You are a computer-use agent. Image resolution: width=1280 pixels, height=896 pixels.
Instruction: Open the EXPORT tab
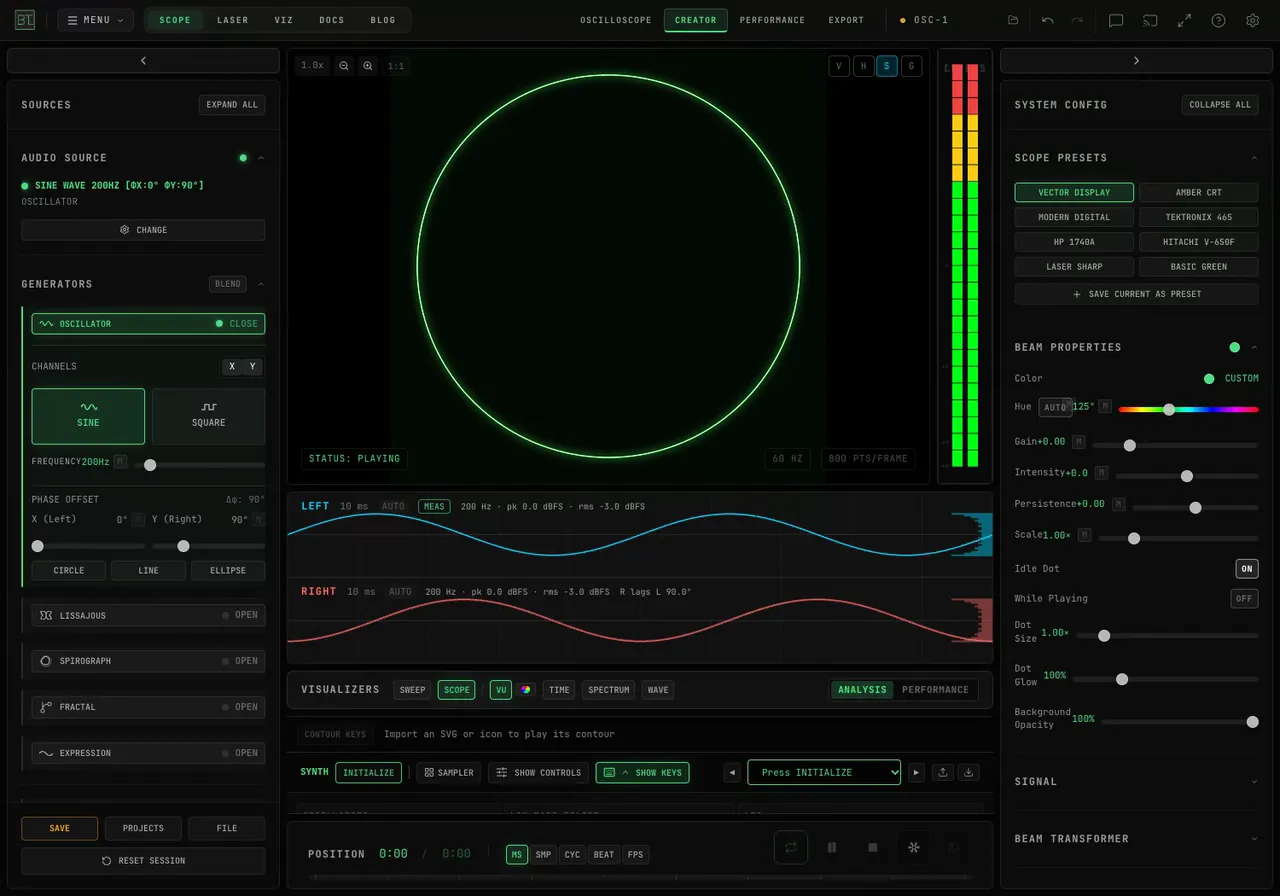[x=846, y=20]
